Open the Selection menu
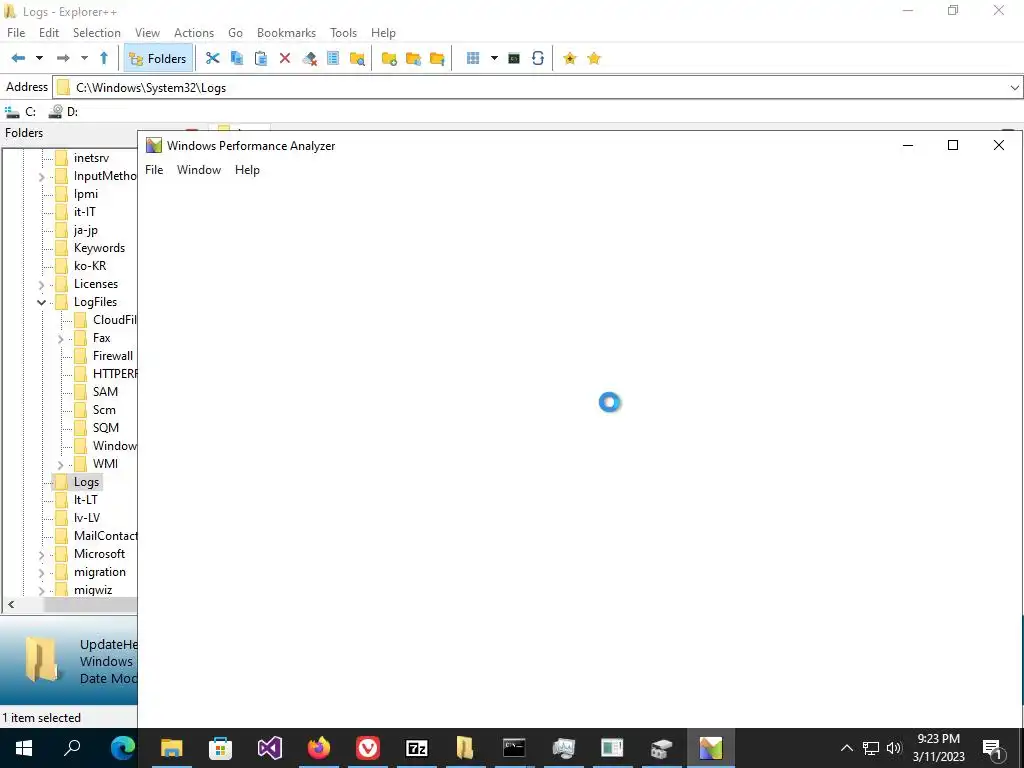1024x768 pixels. 97,33
